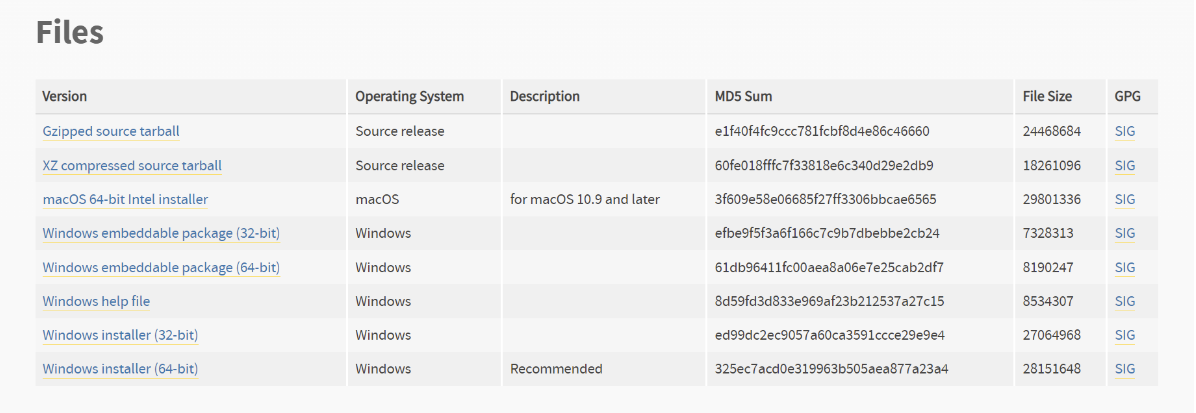Image resolution: width=1196 pixels, height=413 pixels.
Task: Open SIG for Windows embeddable 64-bit package
Action: [1125, 267]
